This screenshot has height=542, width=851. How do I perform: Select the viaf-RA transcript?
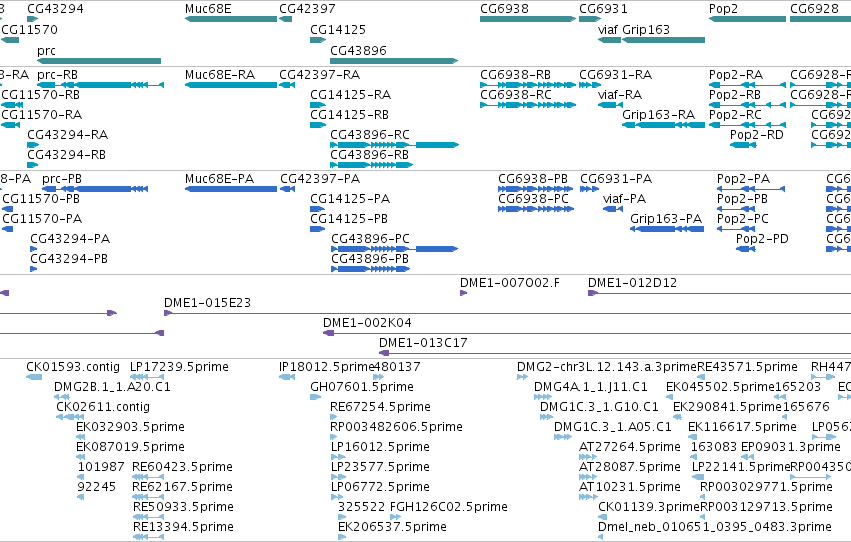click(611, 105)
